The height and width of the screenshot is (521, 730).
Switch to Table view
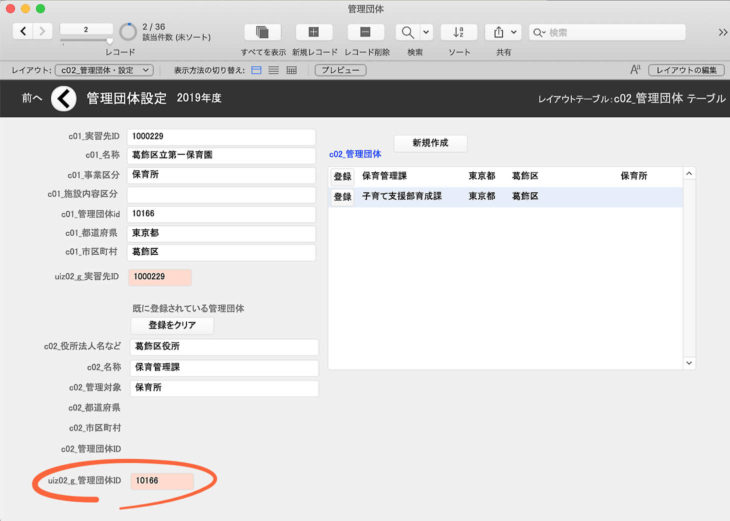(x=291, y=70)
